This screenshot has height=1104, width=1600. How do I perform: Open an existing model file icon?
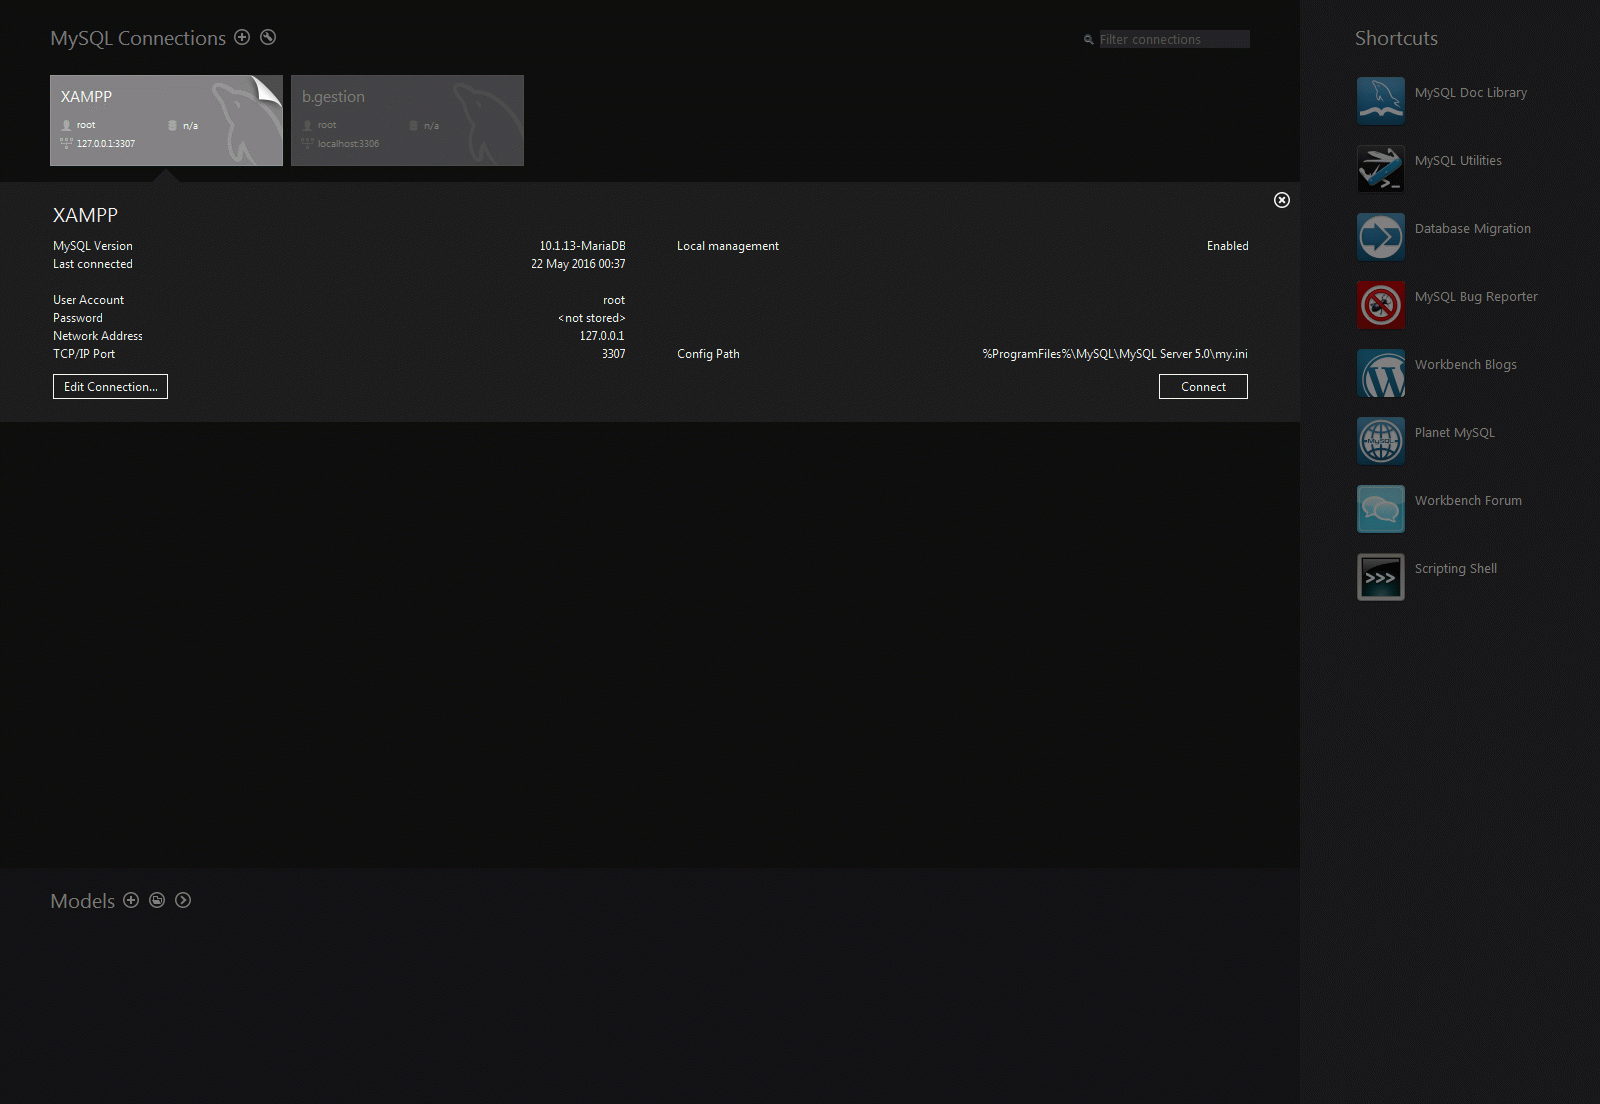pyautogui.click(x=157, y=900)
